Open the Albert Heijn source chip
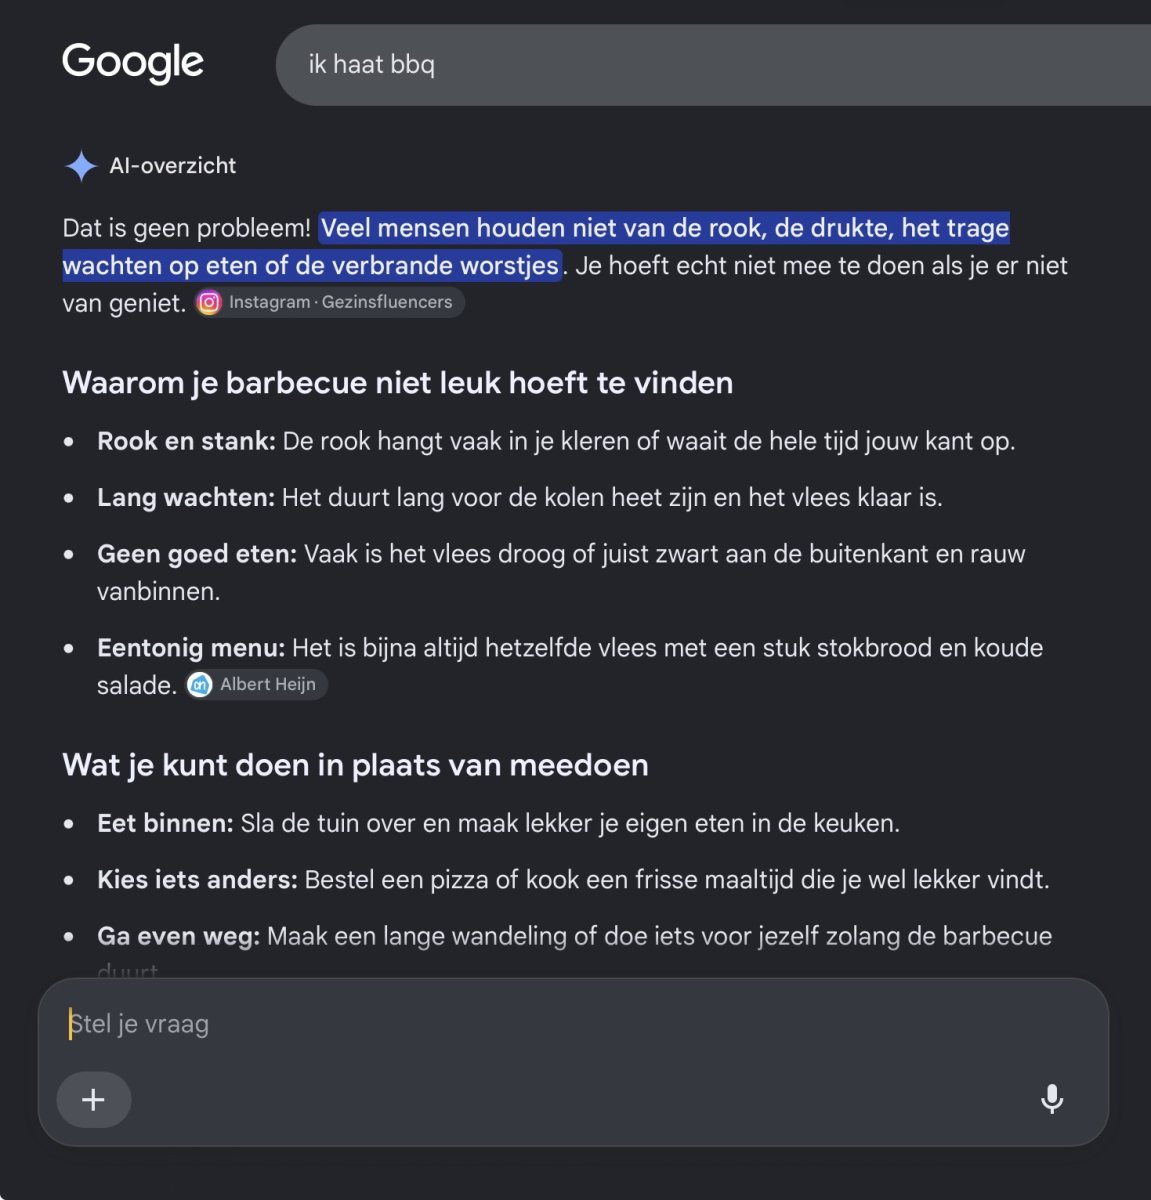 pos(257,685)
